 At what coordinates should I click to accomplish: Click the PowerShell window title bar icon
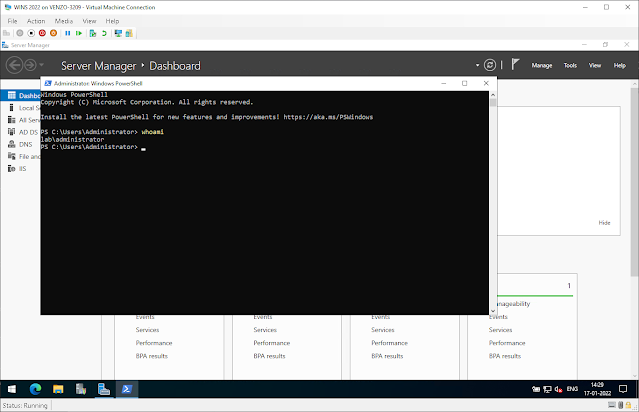[48, 83]
